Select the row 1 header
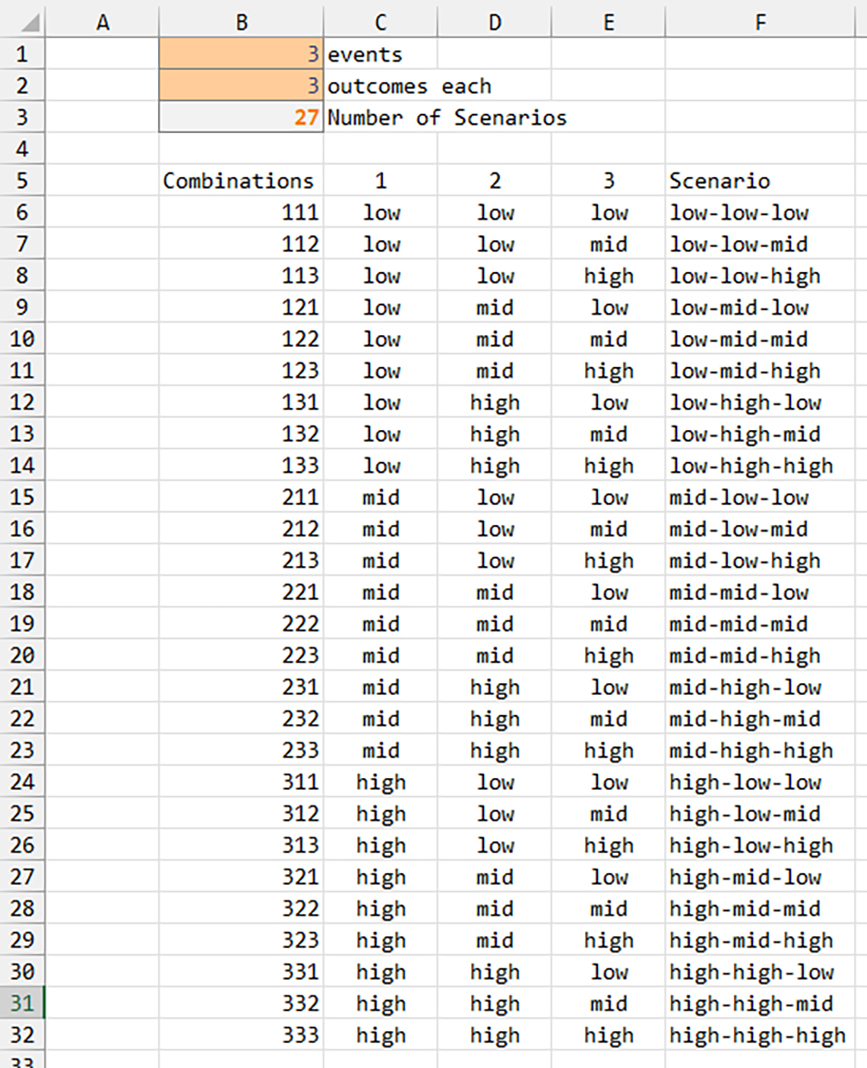The height and width of the screenshot is (1068, 867). coord(20,53)
